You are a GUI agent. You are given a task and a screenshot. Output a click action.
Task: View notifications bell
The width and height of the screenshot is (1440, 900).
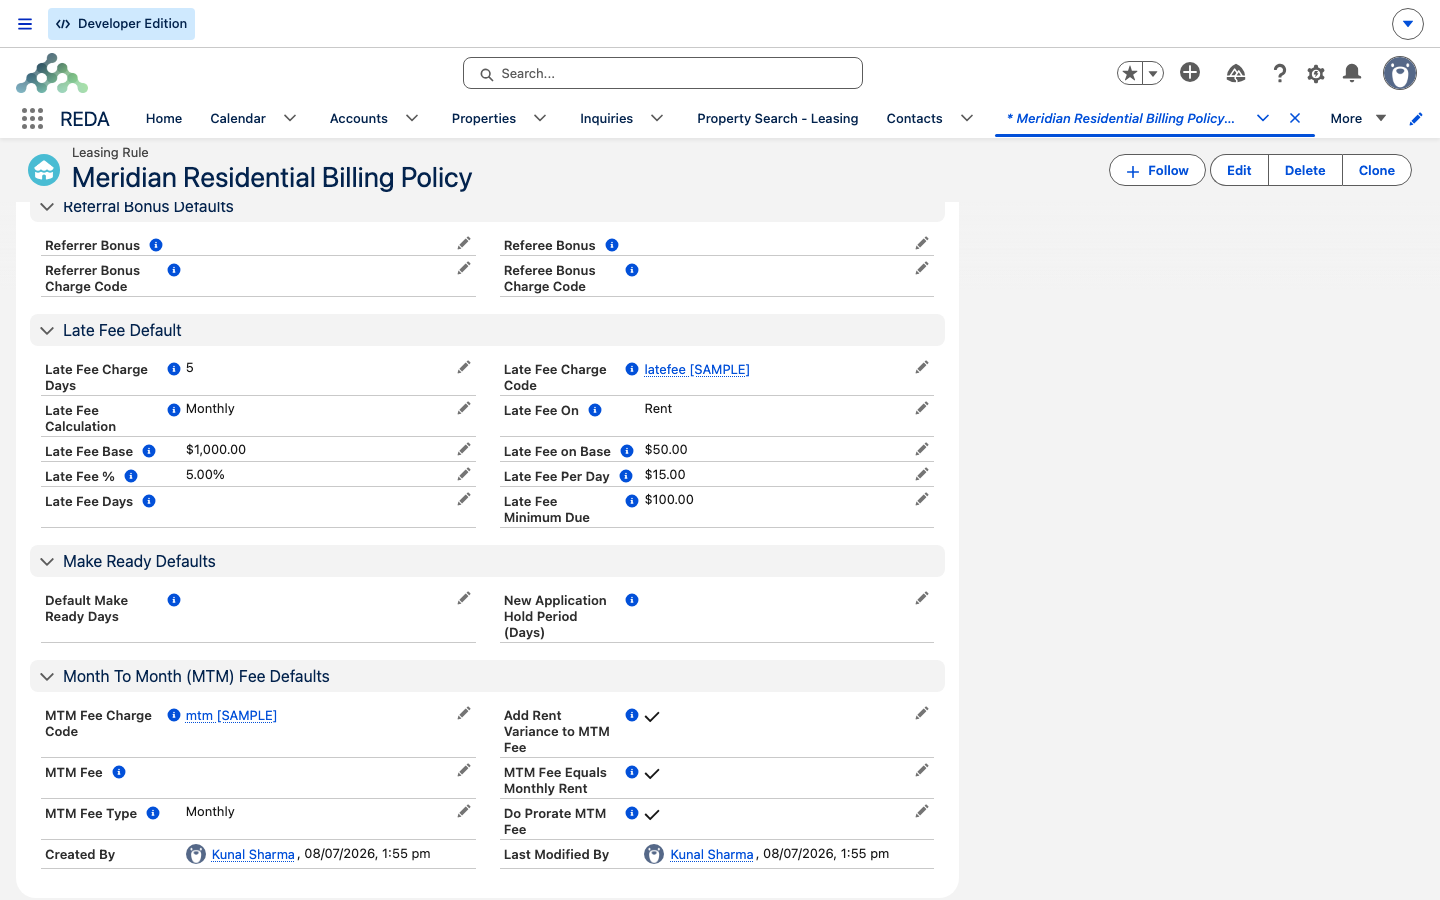[1352, 73]
